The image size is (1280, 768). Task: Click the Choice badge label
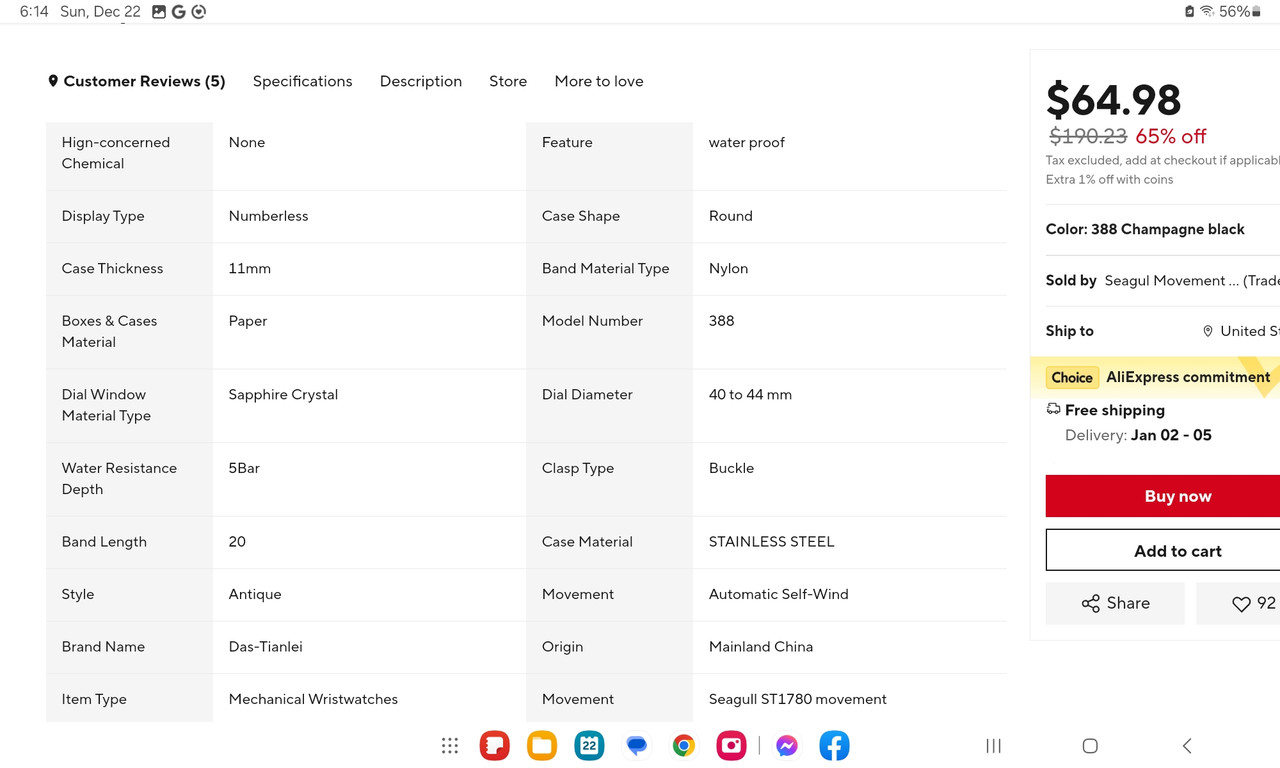1072,377
